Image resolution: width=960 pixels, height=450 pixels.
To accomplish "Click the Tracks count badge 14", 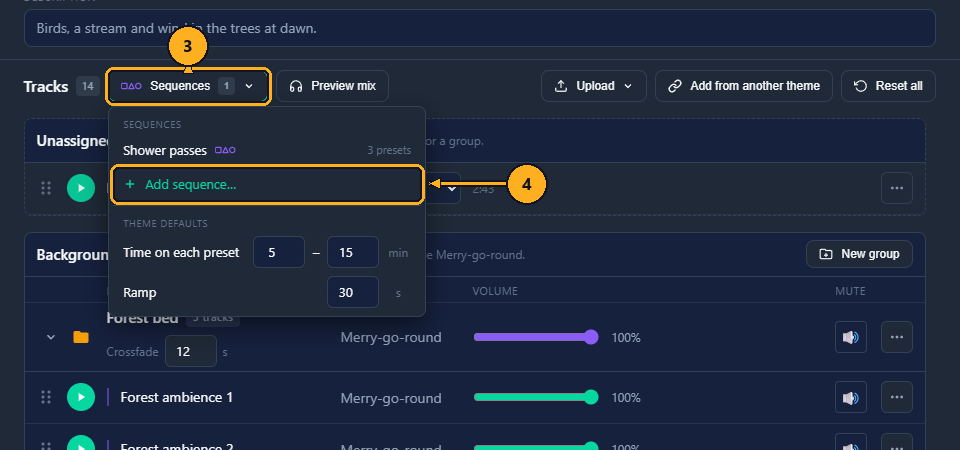I will (x=88, y=86).
